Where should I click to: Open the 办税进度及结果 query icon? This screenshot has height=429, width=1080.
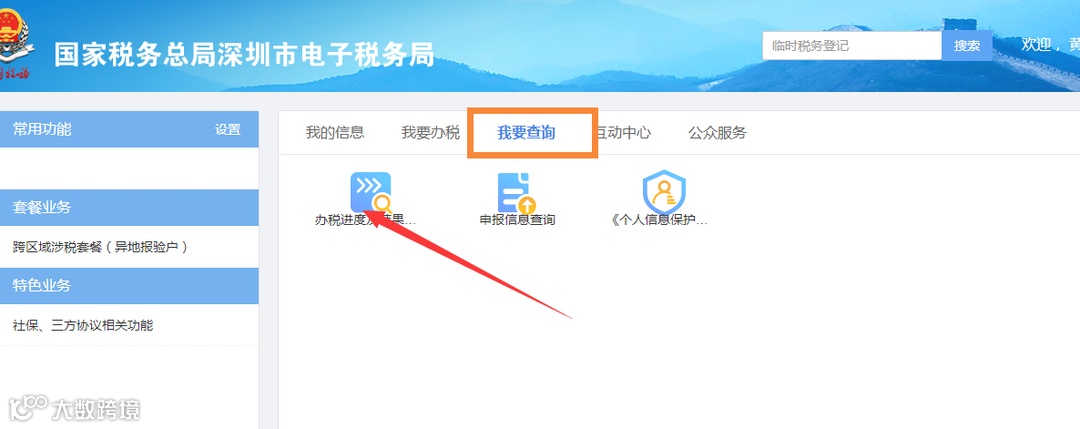(371, 192)
